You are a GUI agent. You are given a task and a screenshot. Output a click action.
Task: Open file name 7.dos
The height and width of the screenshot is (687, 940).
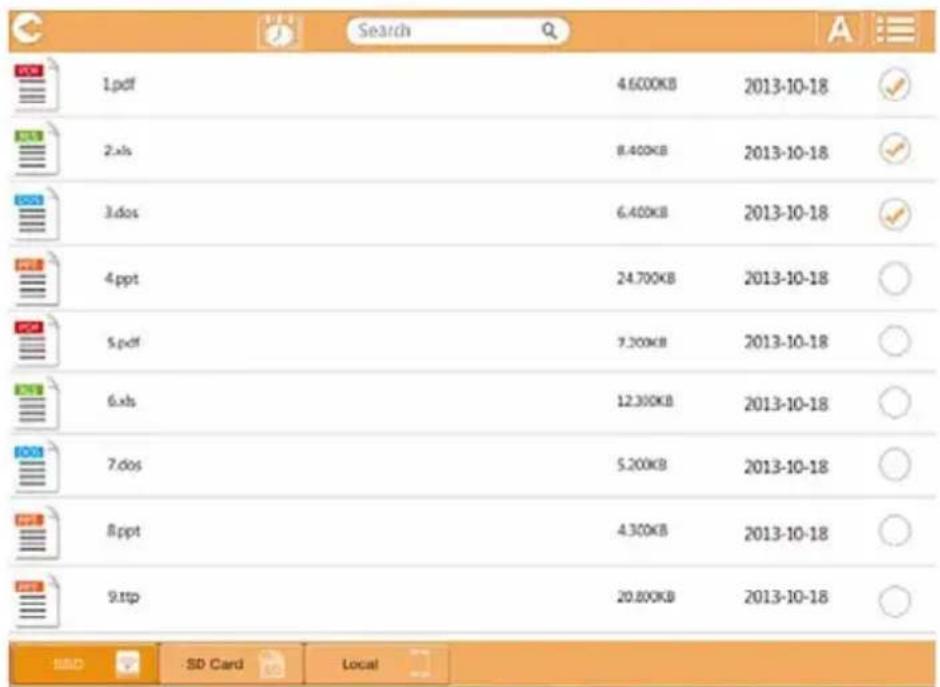coord(125,465)
